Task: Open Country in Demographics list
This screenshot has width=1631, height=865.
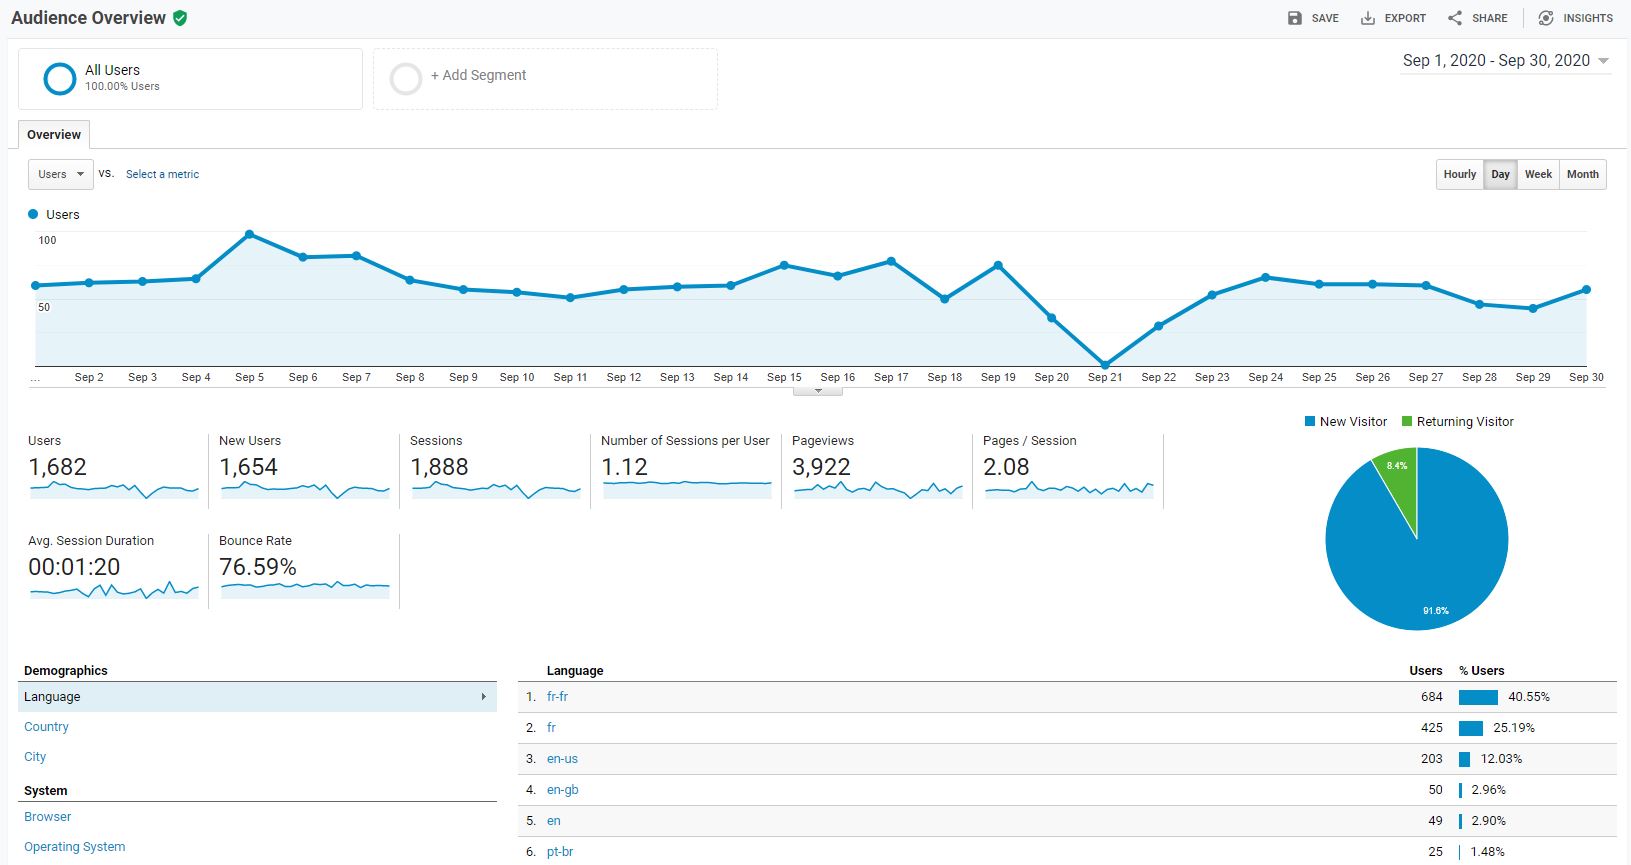Action: (46, 727)
